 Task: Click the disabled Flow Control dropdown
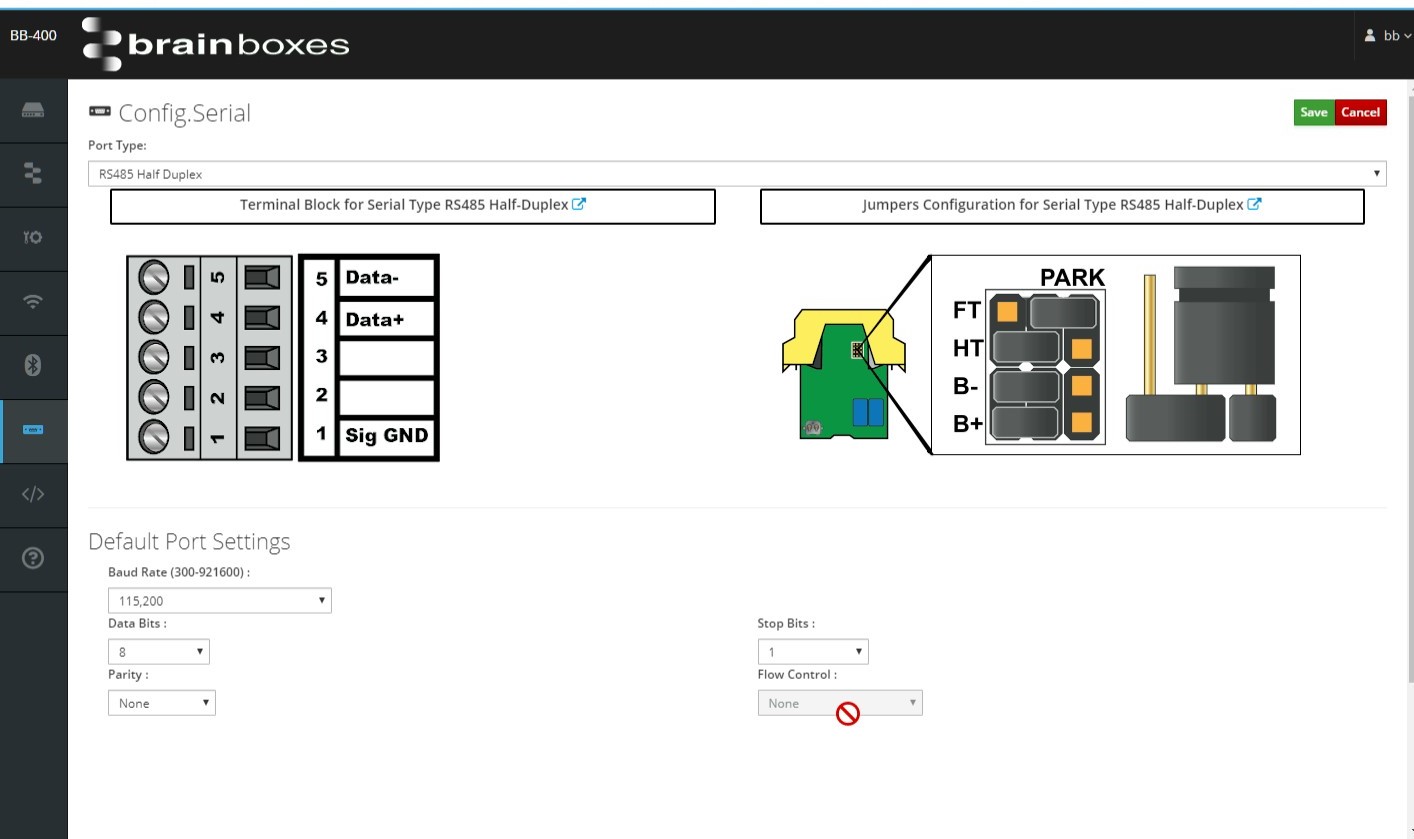839,703
